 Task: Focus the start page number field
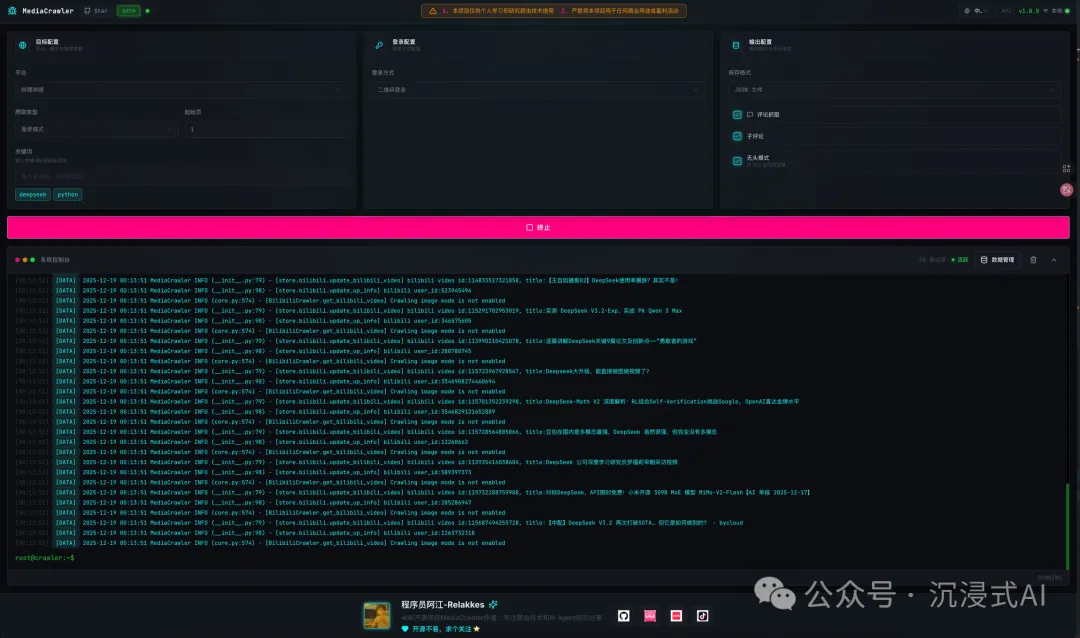point(265,129)
